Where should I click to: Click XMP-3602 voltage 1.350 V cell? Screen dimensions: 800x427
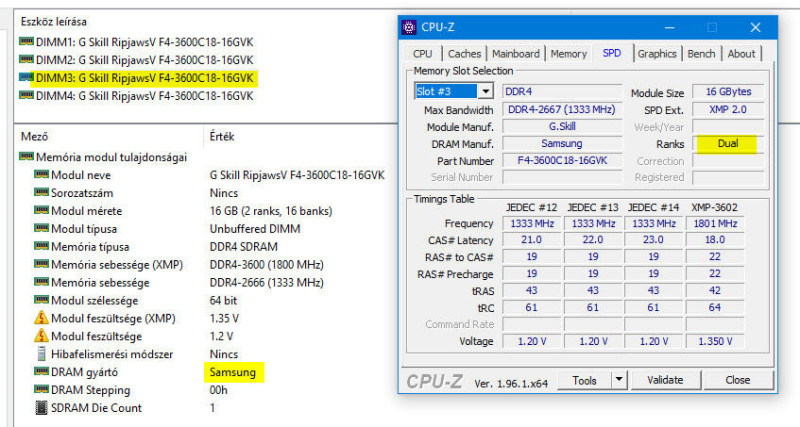click(x=715, y=341)
